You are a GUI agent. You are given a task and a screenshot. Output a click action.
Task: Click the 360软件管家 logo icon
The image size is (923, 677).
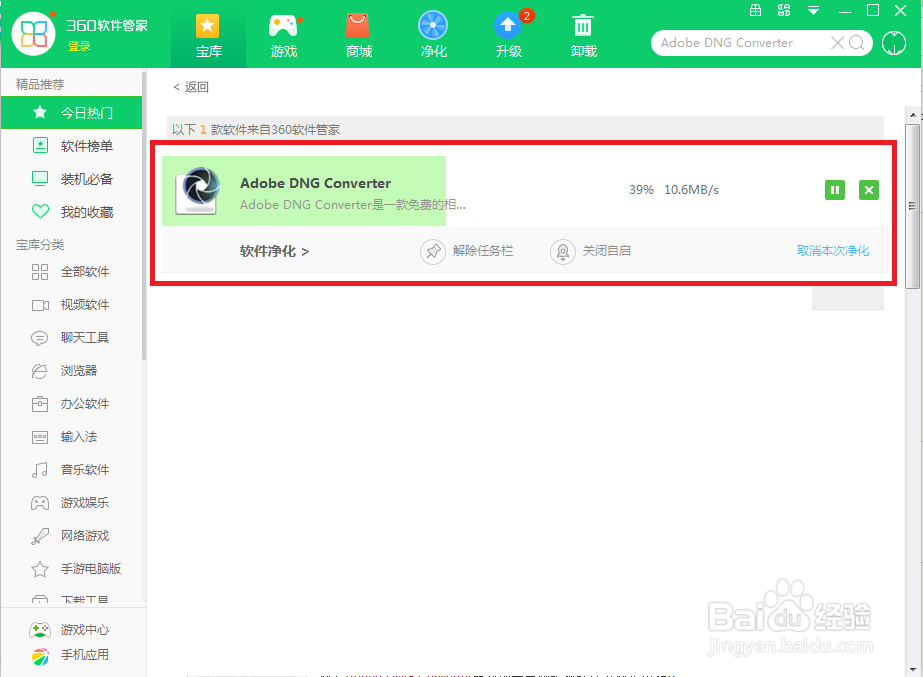click(x=34, y=34)
